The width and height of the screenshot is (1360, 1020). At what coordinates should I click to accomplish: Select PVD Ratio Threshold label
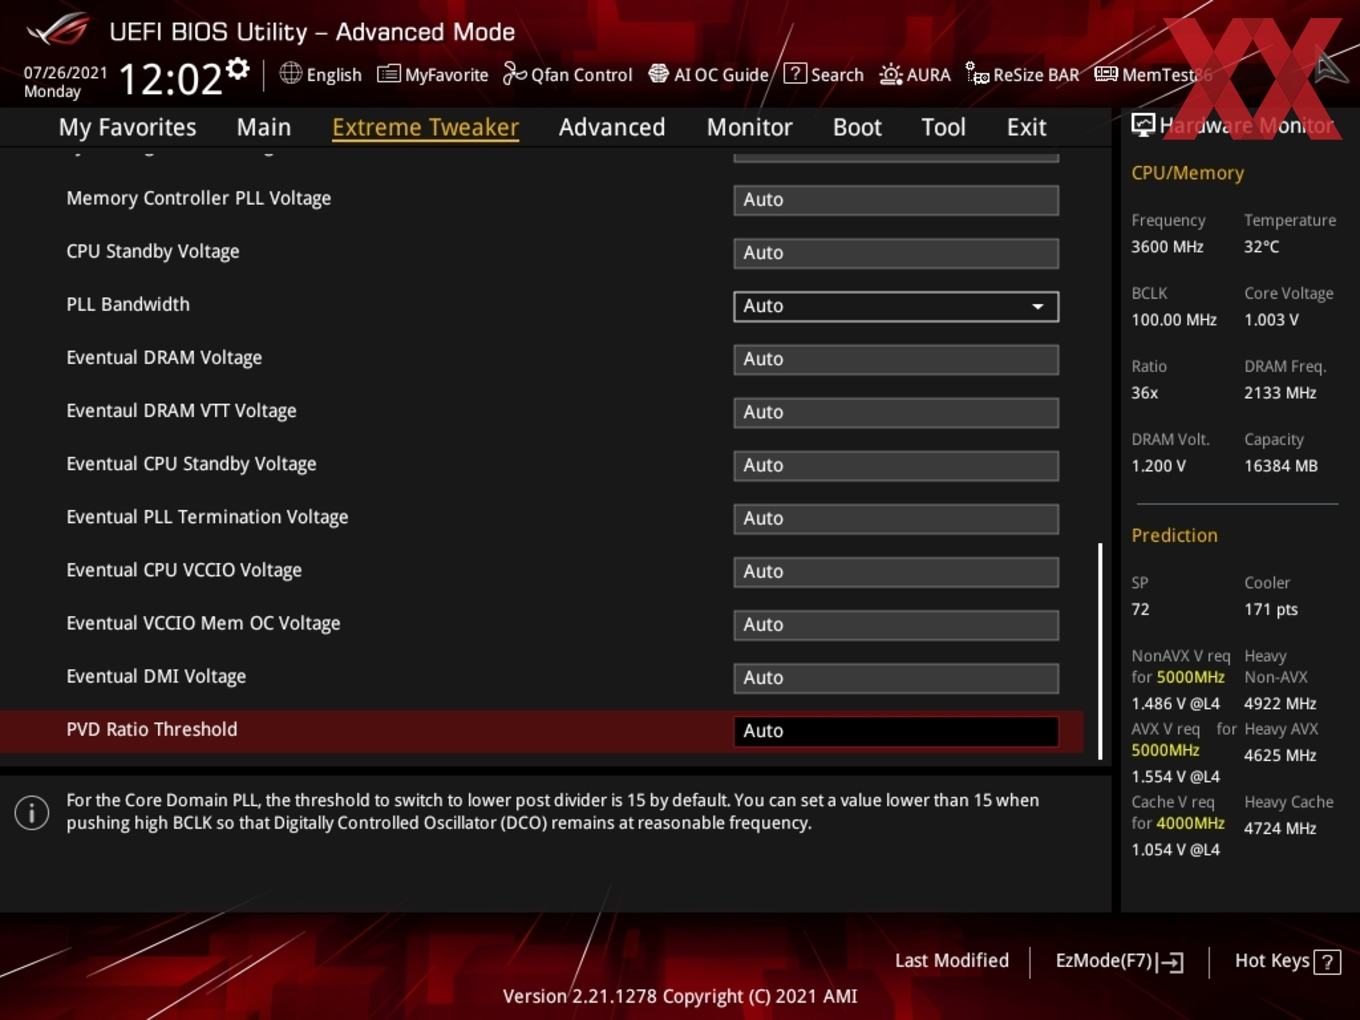[152, 729]
